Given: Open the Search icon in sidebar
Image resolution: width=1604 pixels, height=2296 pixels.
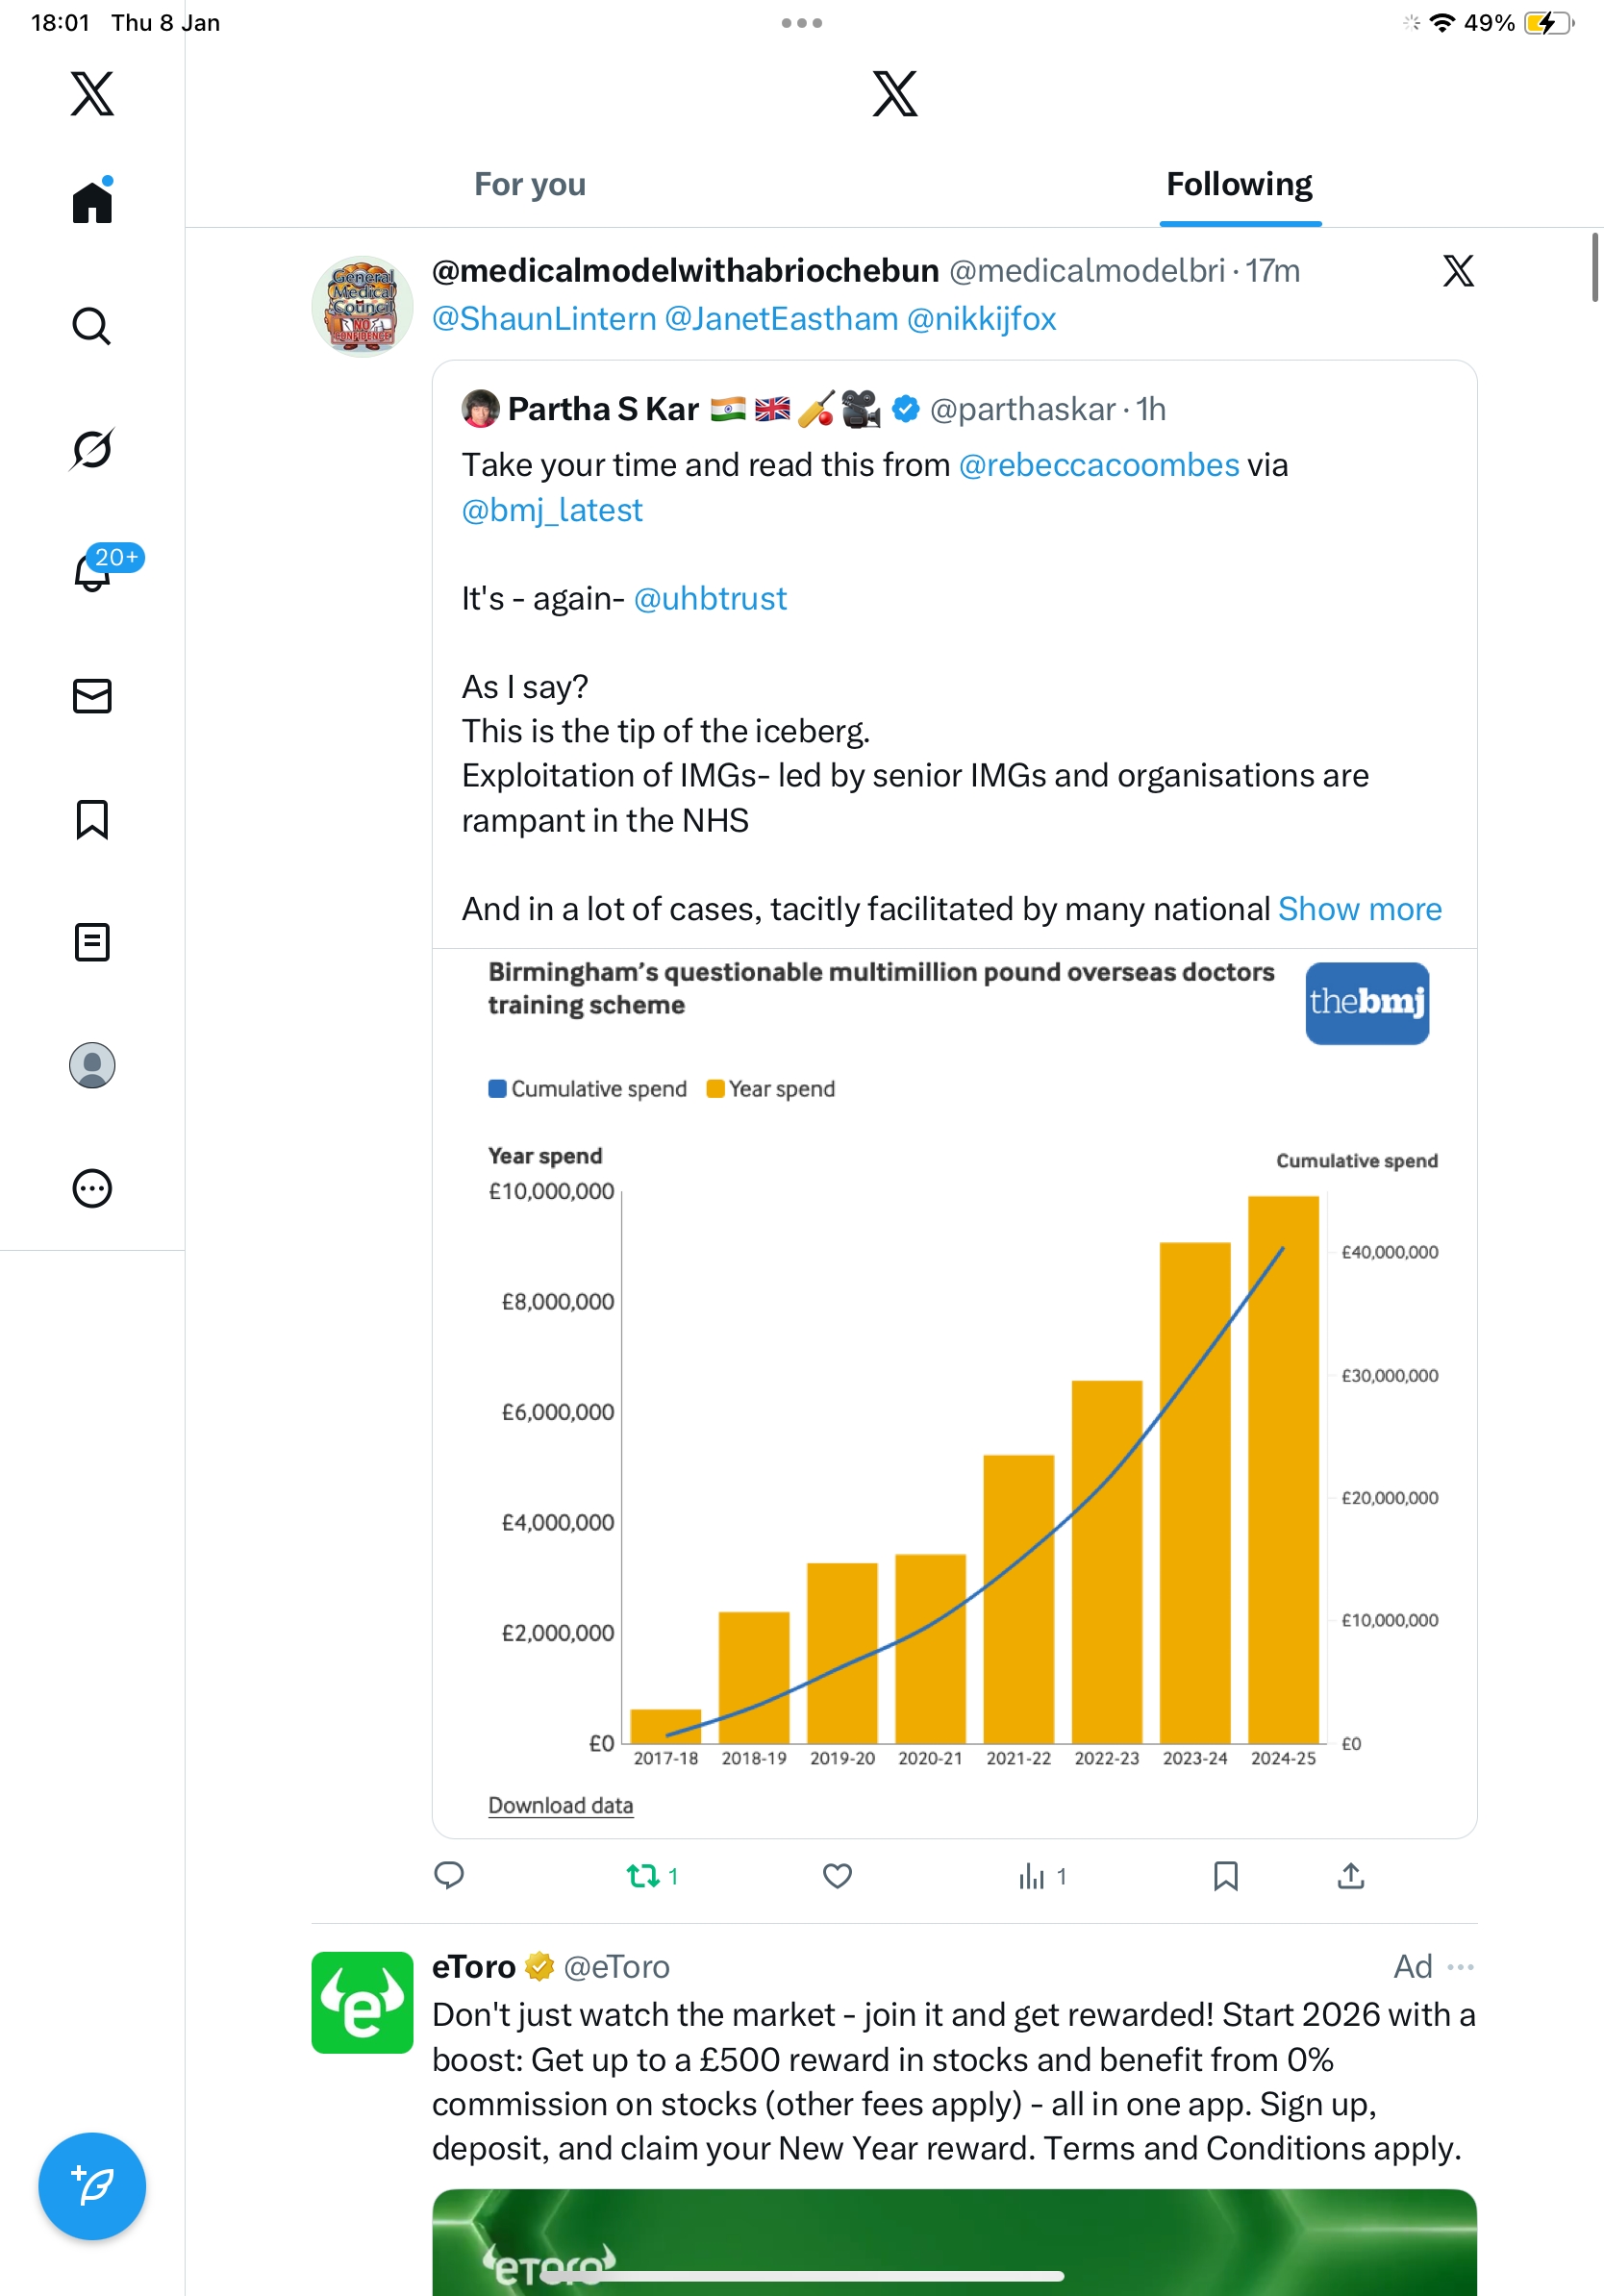Looking at the screenshot, I should pos(91,326).
